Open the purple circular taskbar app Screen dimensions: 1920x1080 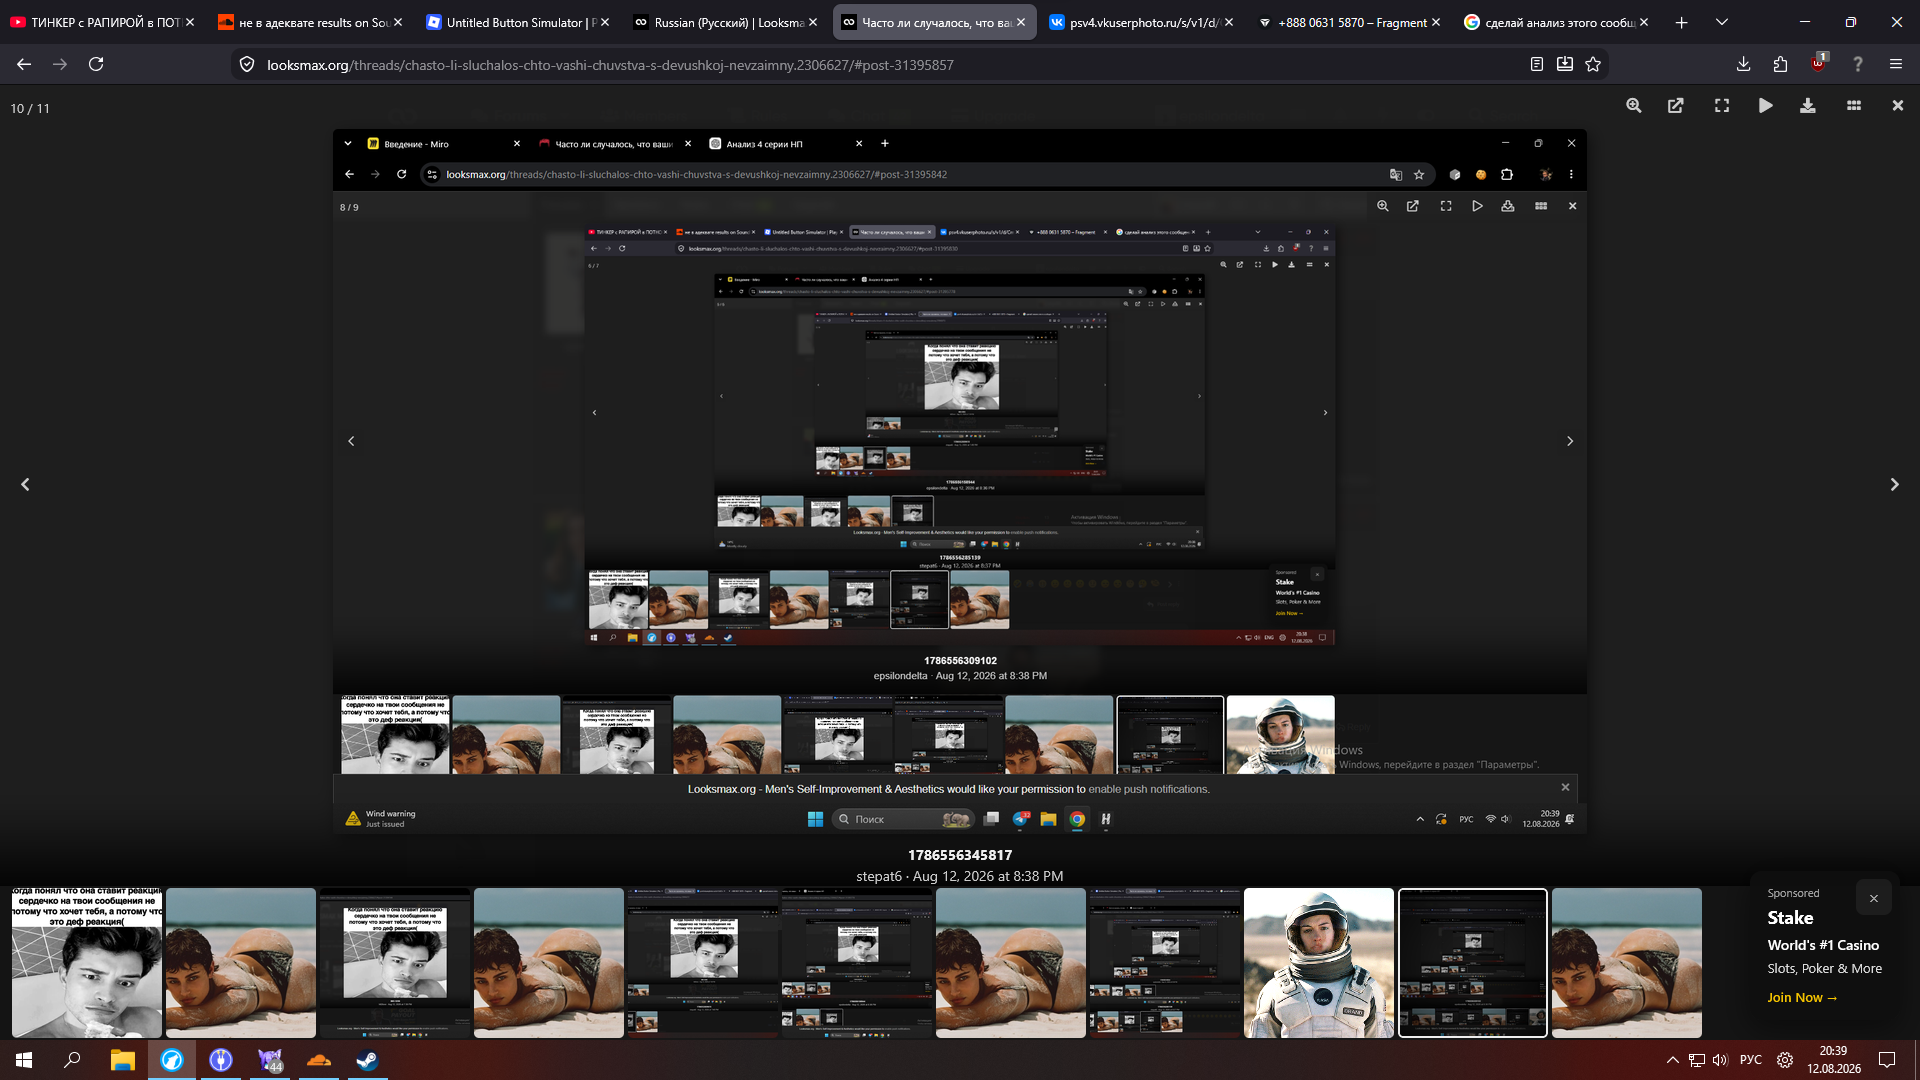[x=221, y=1060]
